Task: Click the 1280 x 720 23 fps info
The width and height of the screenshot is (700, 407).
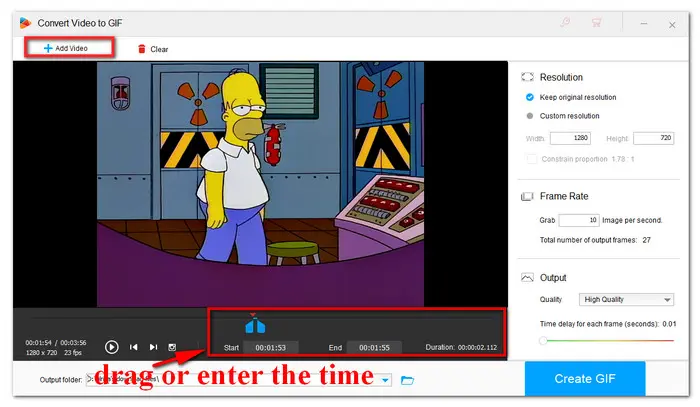Action: coord(54,353)
